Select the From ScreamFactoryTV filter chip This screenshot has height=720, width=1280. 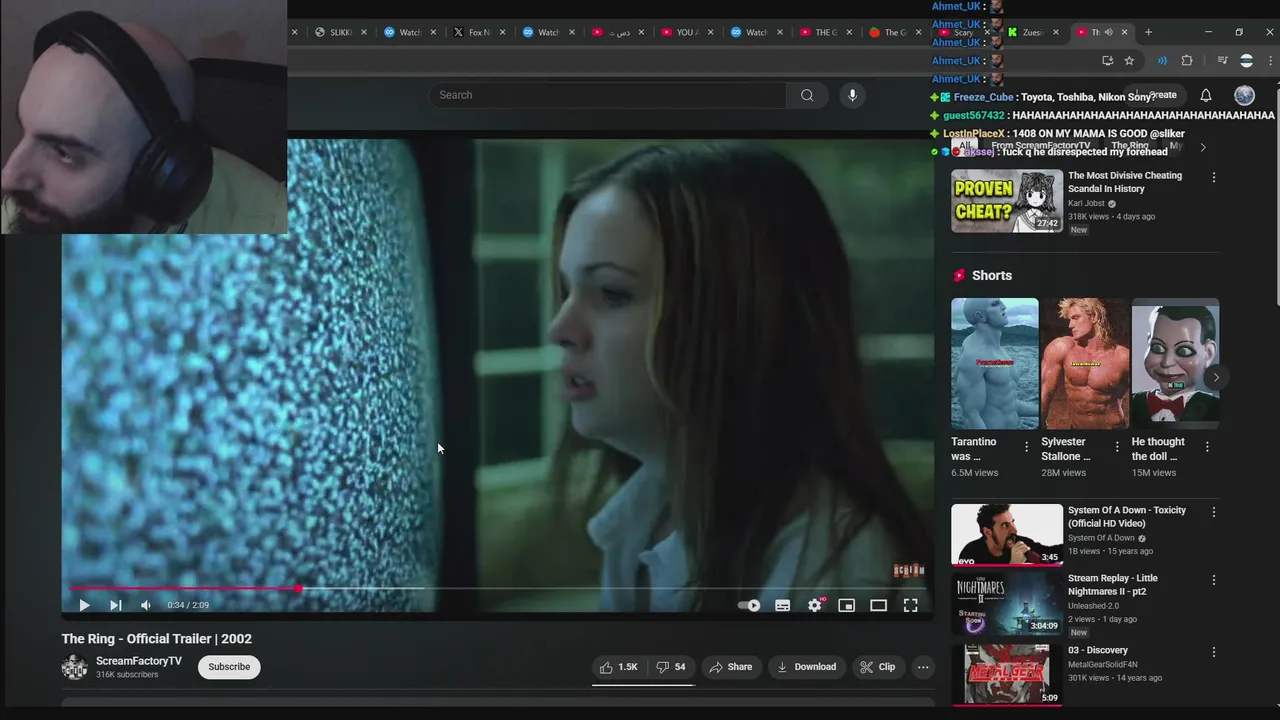[x=1040, y=147]
